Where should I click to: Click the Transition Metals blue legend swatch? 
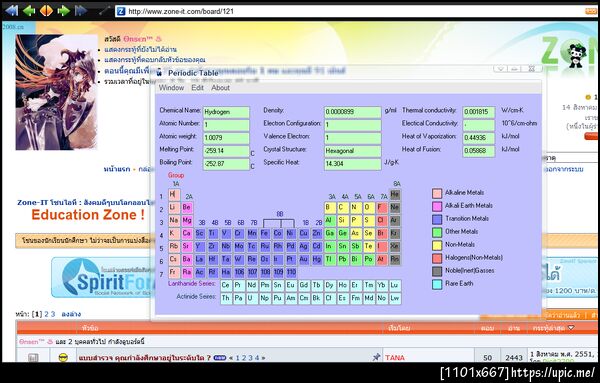pos(437,219)
